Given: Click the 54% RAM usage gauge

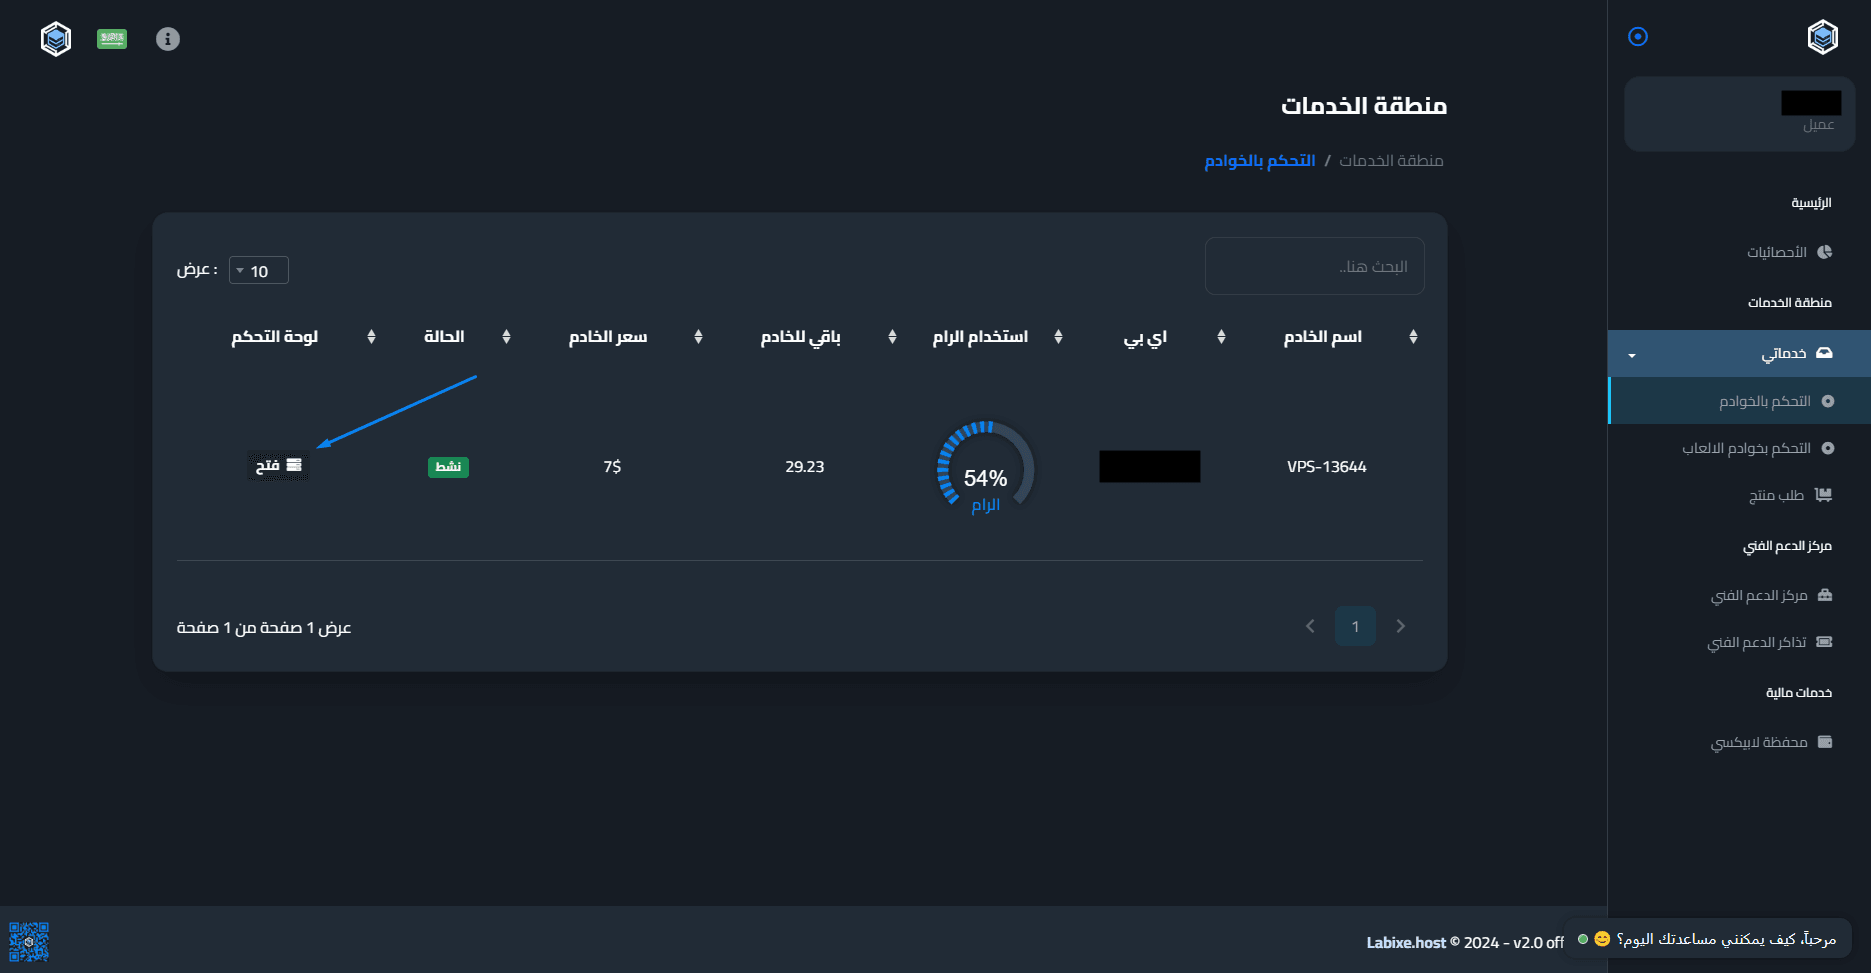Looking at the screenshot, I should [x=986, y=469].
